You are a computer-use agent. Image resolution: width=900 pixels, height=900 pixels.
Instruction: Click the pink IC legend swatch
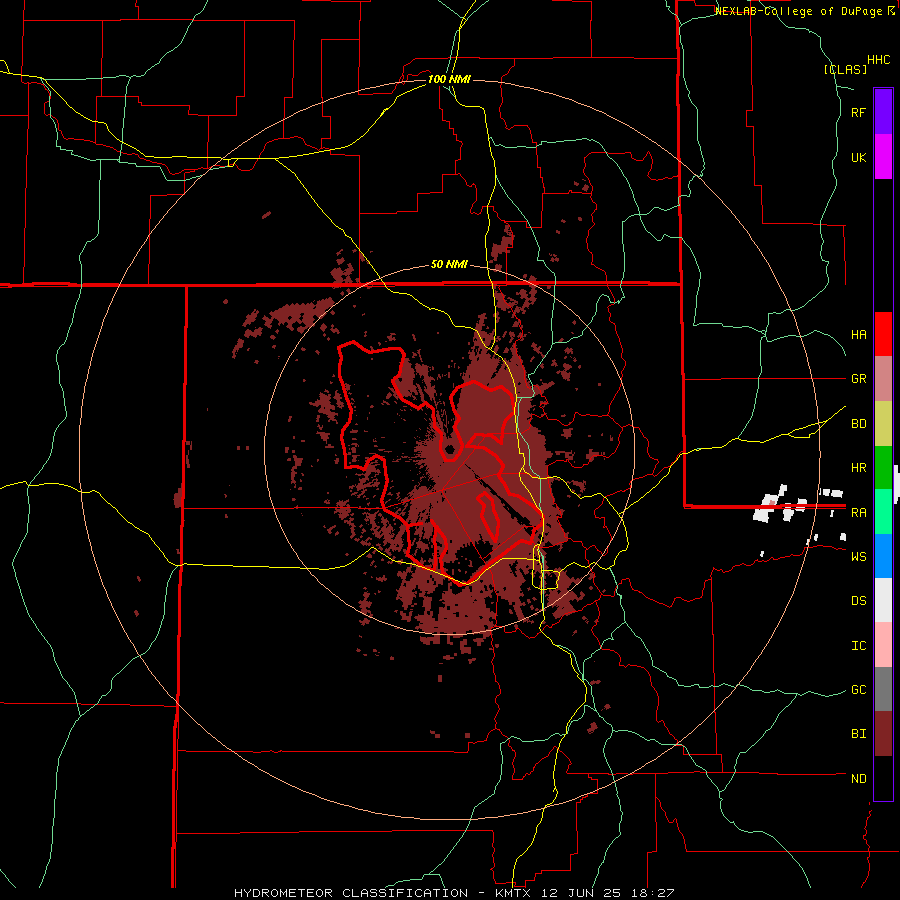[883, 645]
